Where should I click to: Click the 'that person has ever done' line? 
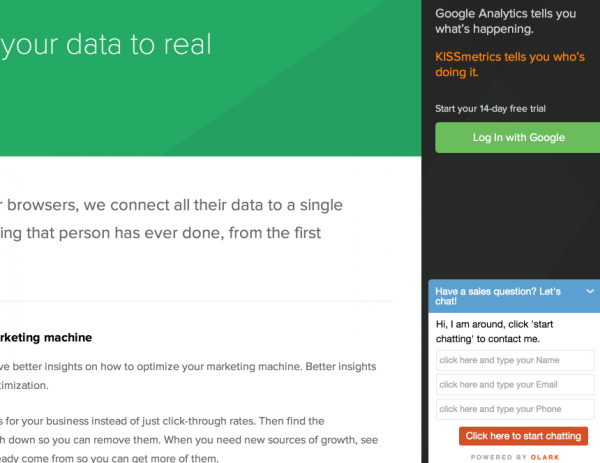point(160,233)
